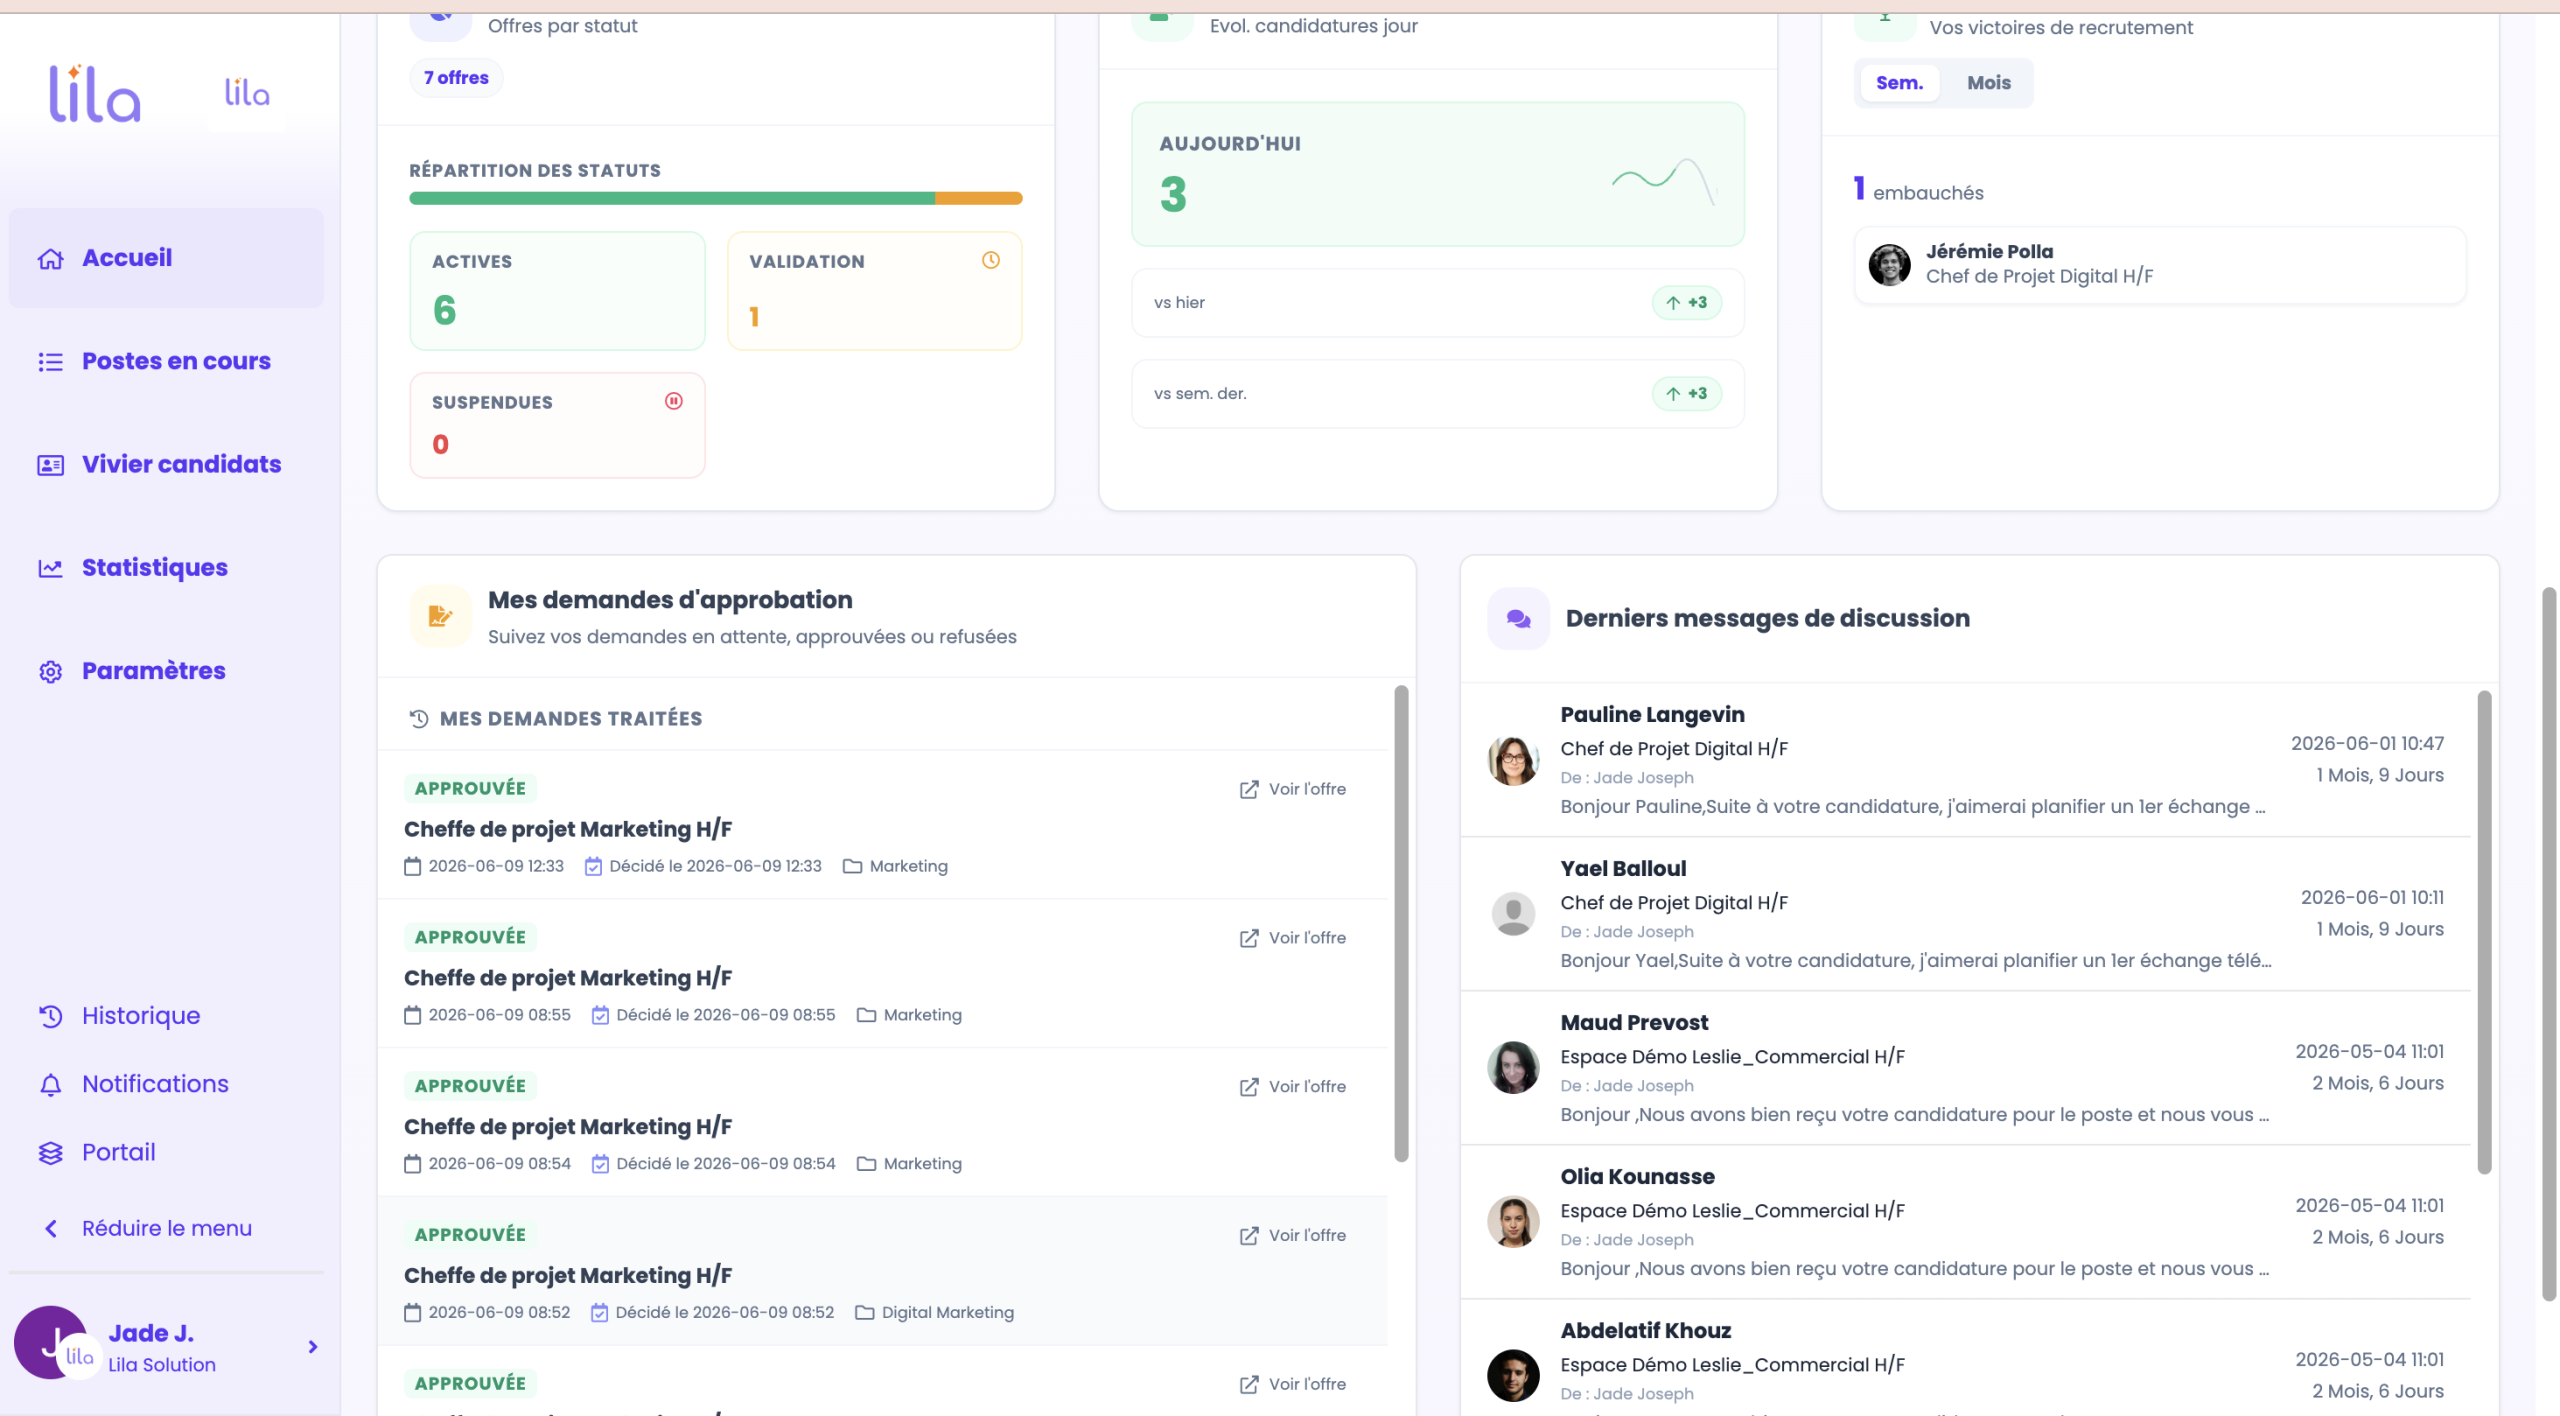The width and height of the screenshot is (2560, 1416).
Task: Click the large lila logo
Action: click(95, 94)
